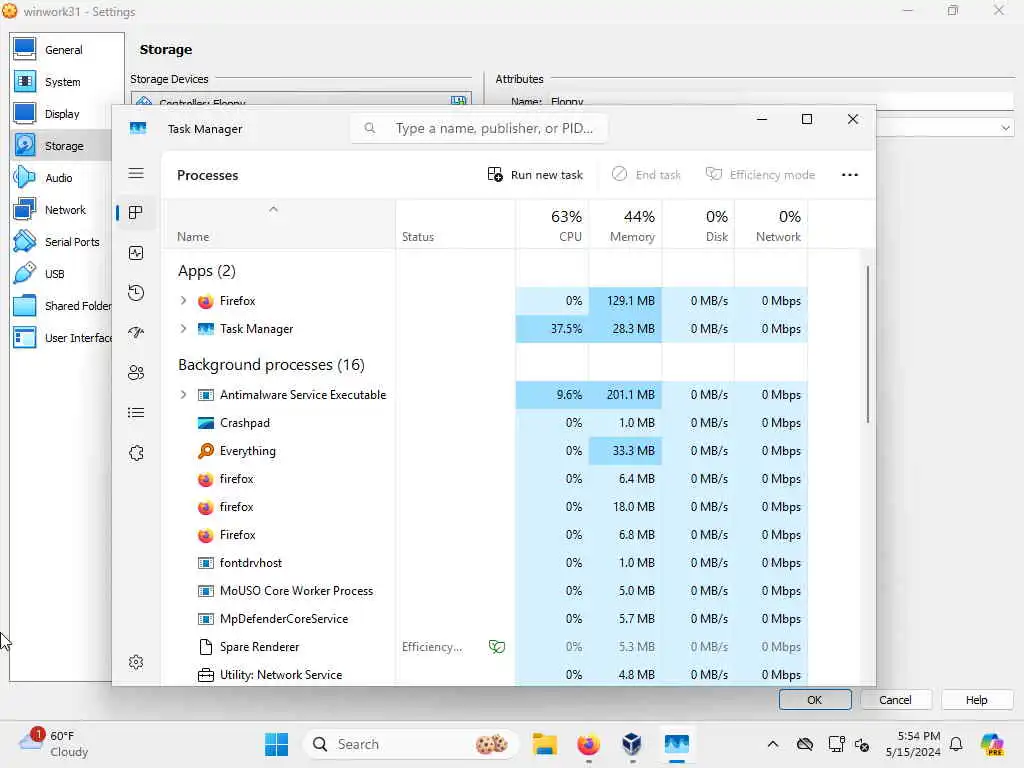The height and width of the screenshot is (768, 1024).
Task: Open USB section in VirtualBox Settings
Action: click(61, 274)
